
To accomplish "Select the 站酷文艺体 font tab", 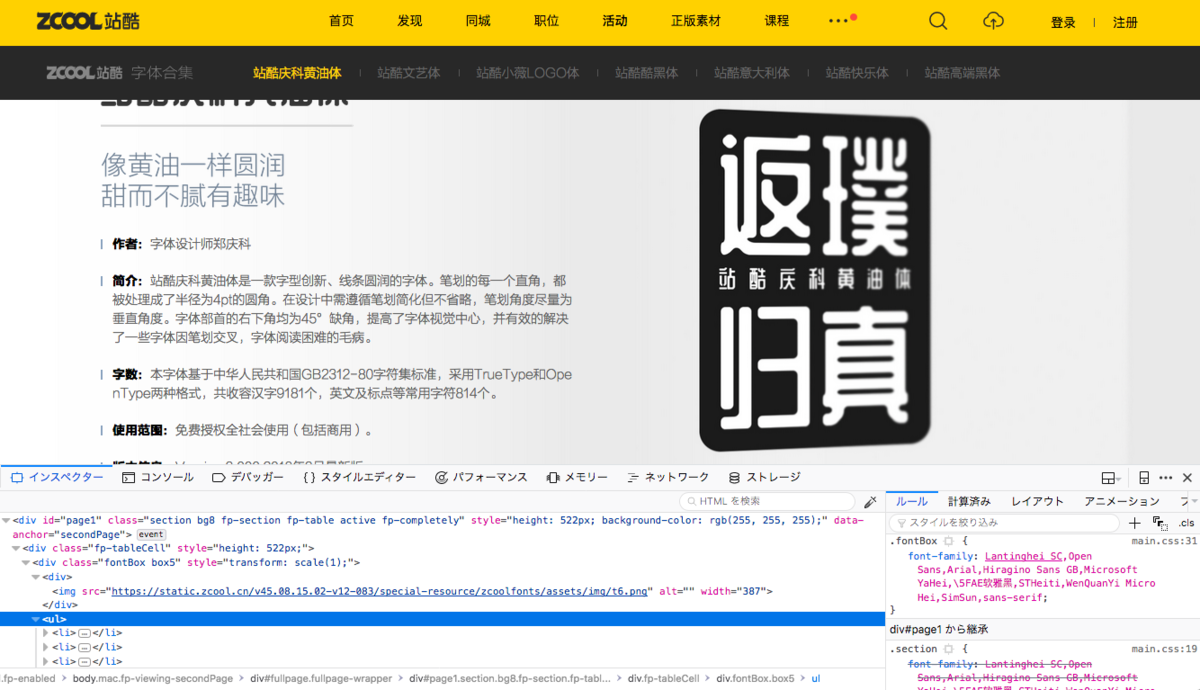I will click(x=408, y=73).
